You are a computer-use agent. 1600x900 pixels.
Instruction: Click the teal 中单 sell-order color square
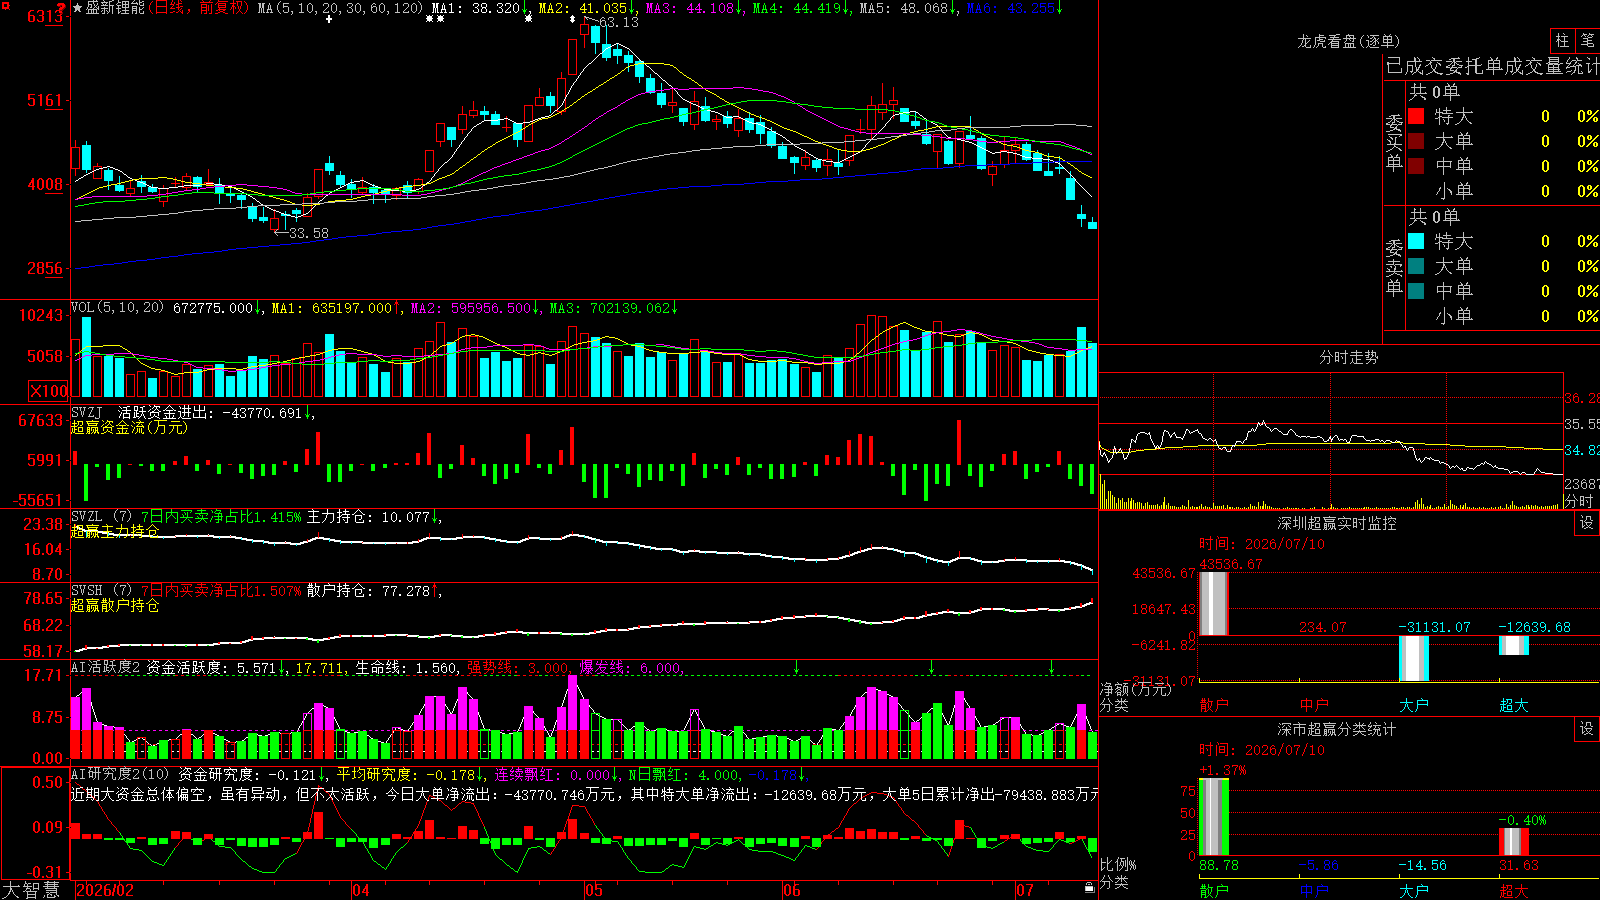(x=1416, y=291)
